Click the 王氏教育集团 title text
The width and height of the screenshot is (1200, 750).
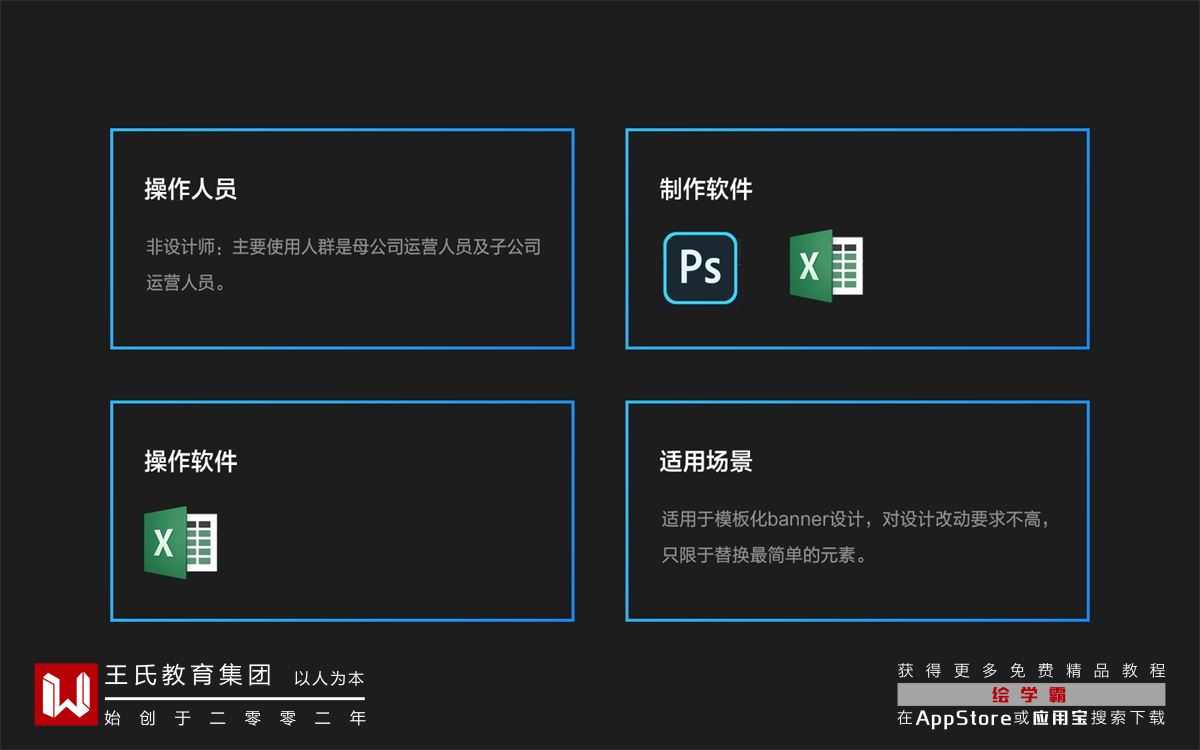tap(188, 676)
